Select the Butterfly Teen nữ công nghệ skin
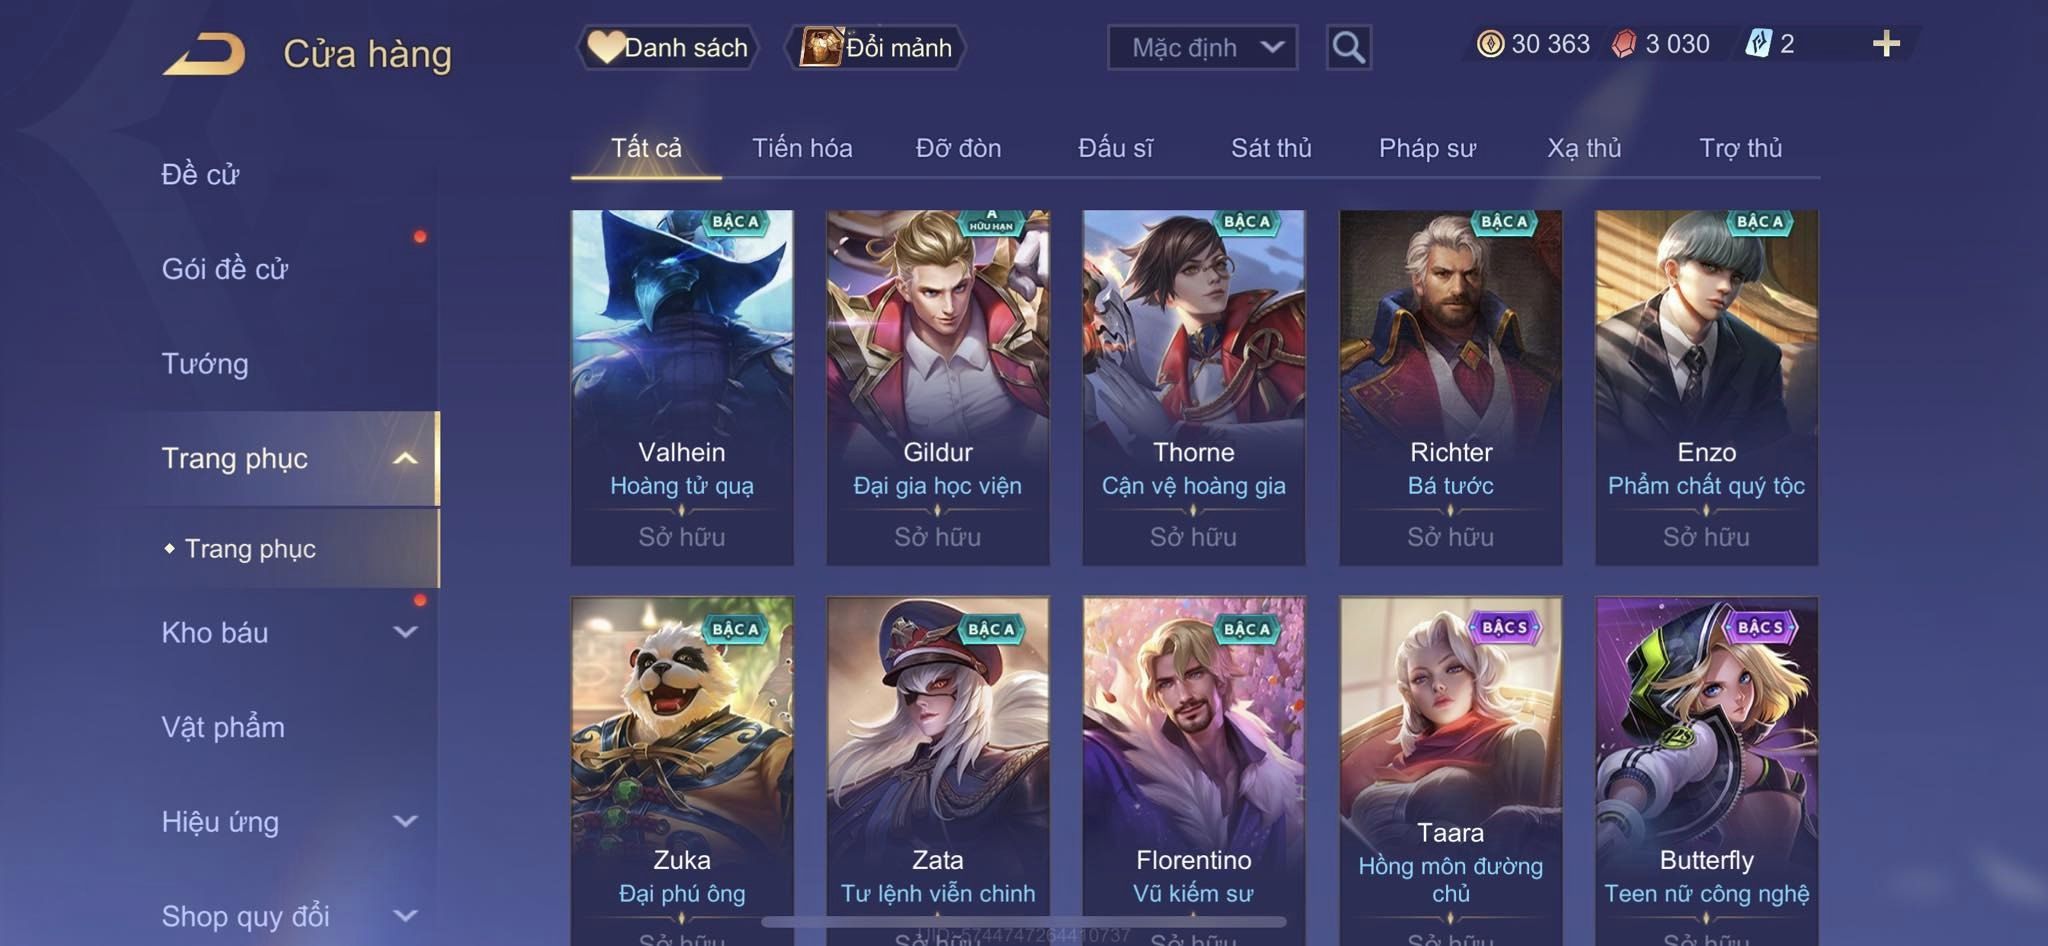This screenshot has width=2048, height=946. pos(1706,770)
